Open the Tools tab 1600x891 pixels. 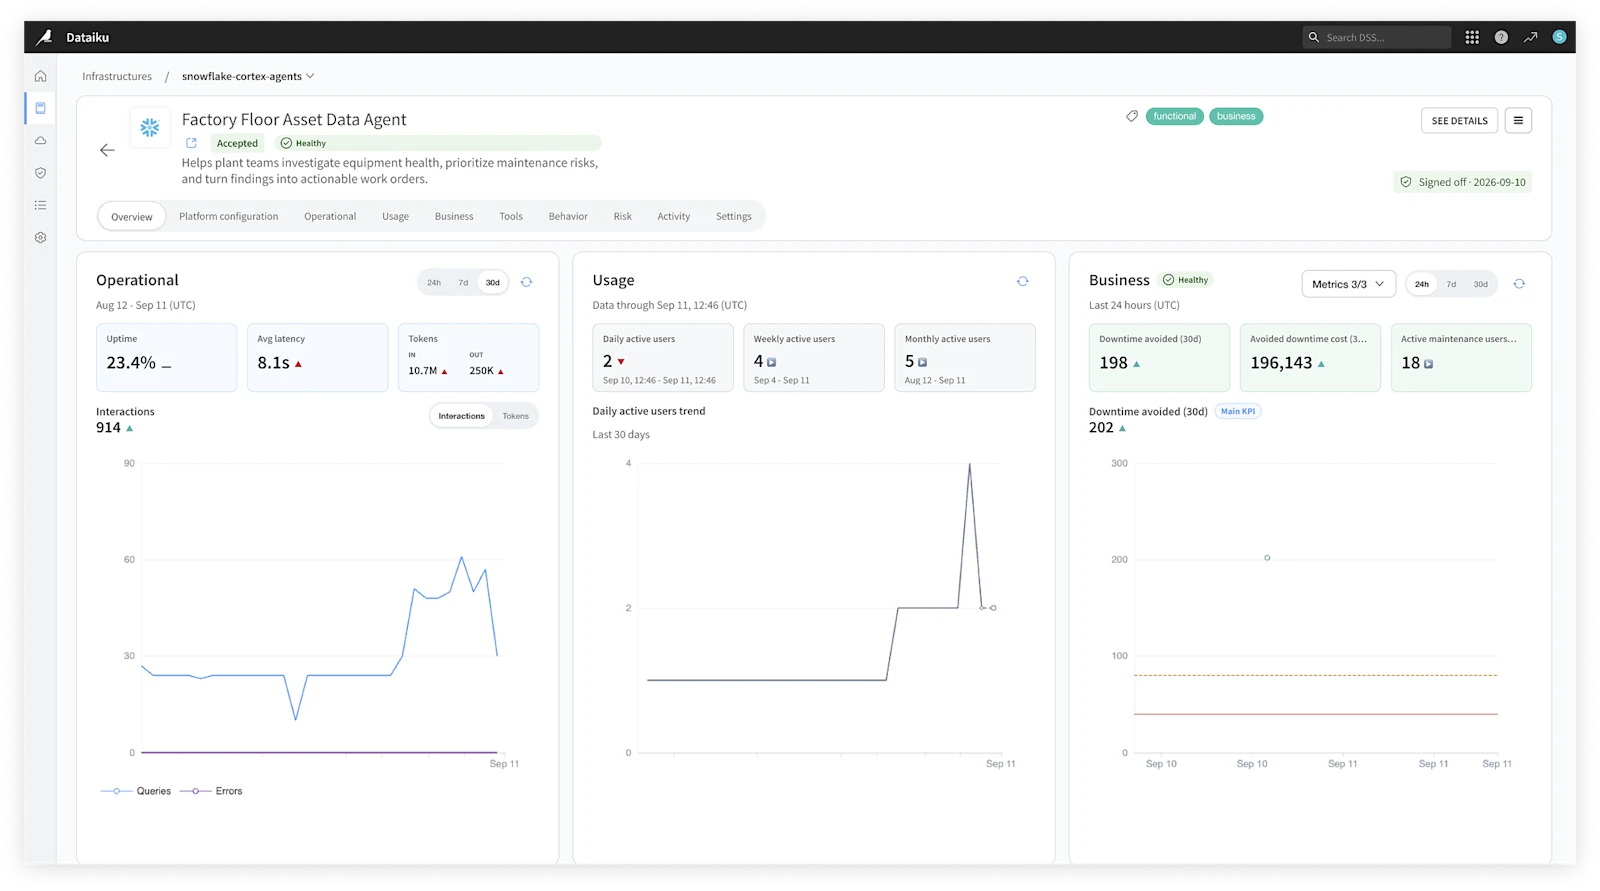(x=511, y=216)
